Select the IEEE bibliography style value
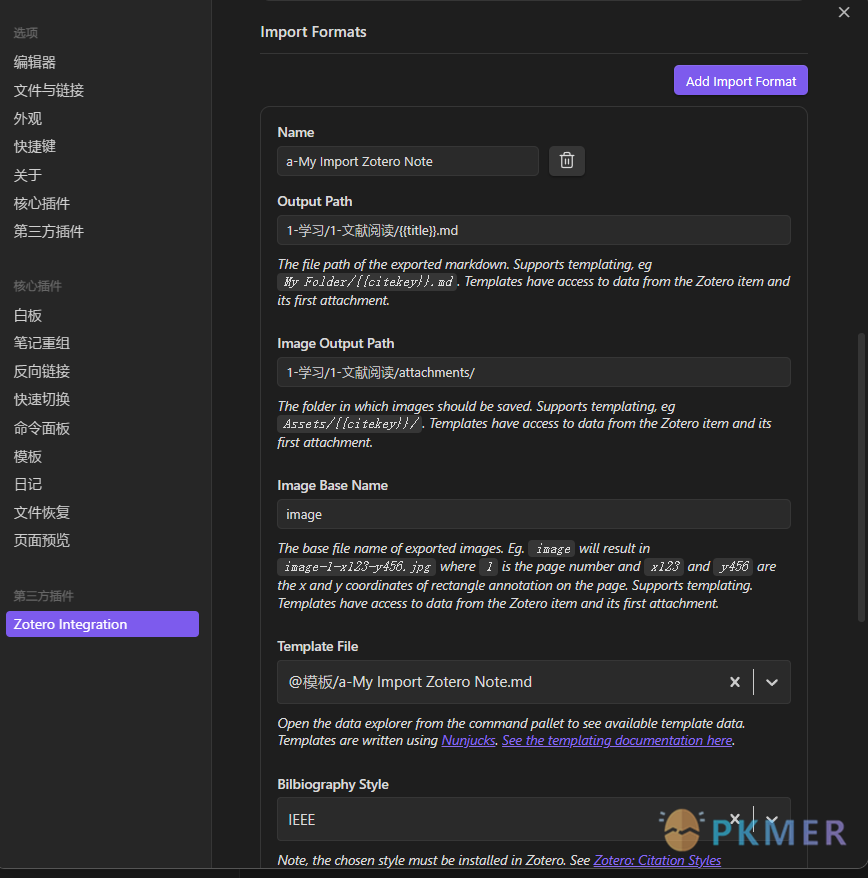This screenshot has width=868, height=878. click(302, 819)
